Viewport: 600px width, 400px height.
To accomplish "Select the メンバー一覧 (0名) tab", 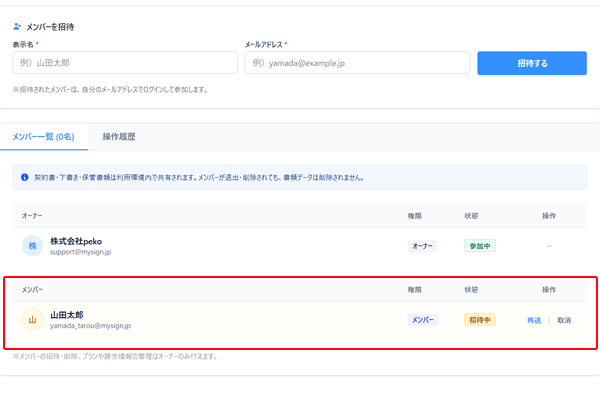I will 43,137.
